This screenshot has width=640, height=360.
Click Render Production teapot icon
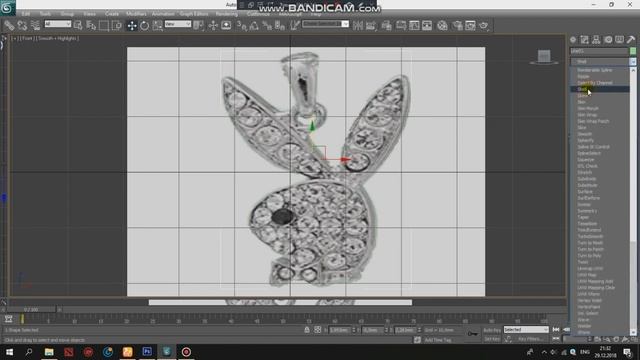coord(484,25)
